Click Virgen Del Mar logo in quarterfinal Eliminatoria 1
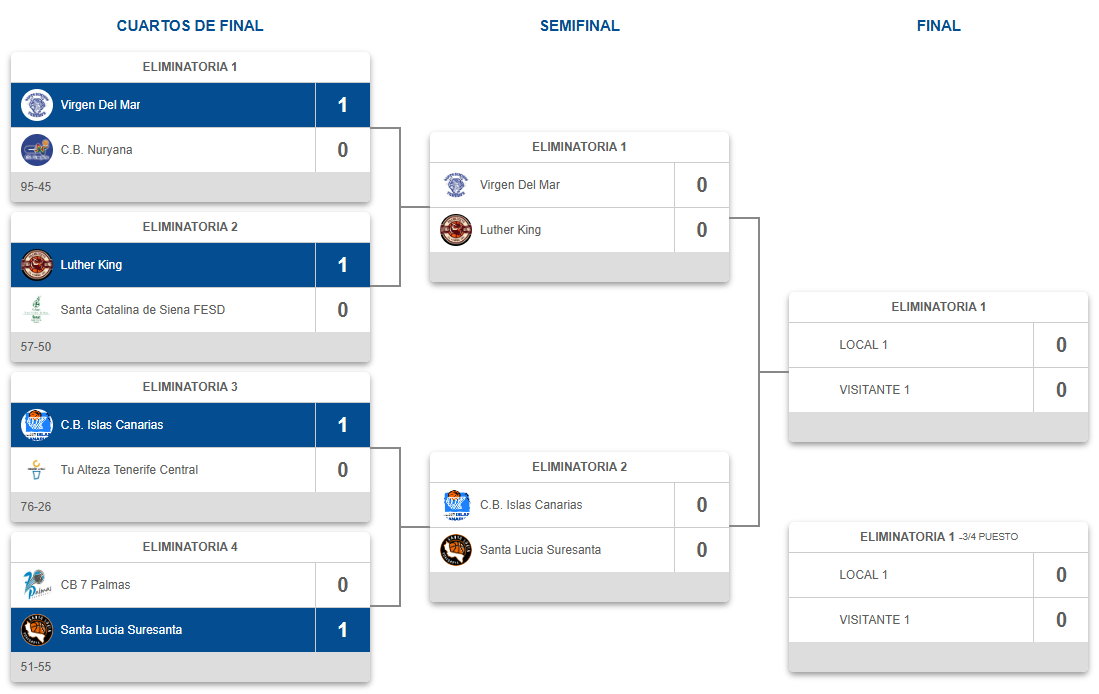The height and width of the screenshot is (694, 1099). 37,105
